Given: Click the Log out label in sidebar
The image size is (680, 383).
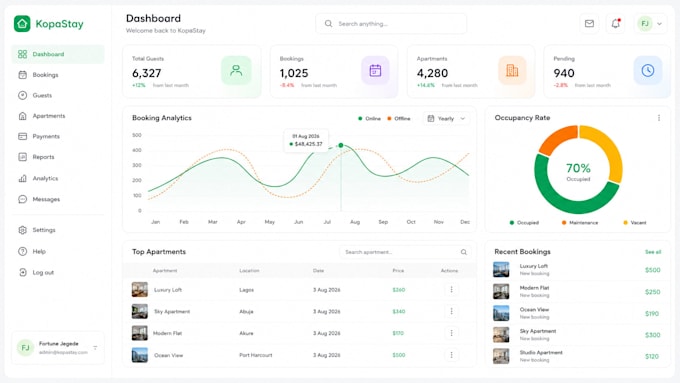Looking at the screenshot, I should pyautogui.click(x=43, y=272).
